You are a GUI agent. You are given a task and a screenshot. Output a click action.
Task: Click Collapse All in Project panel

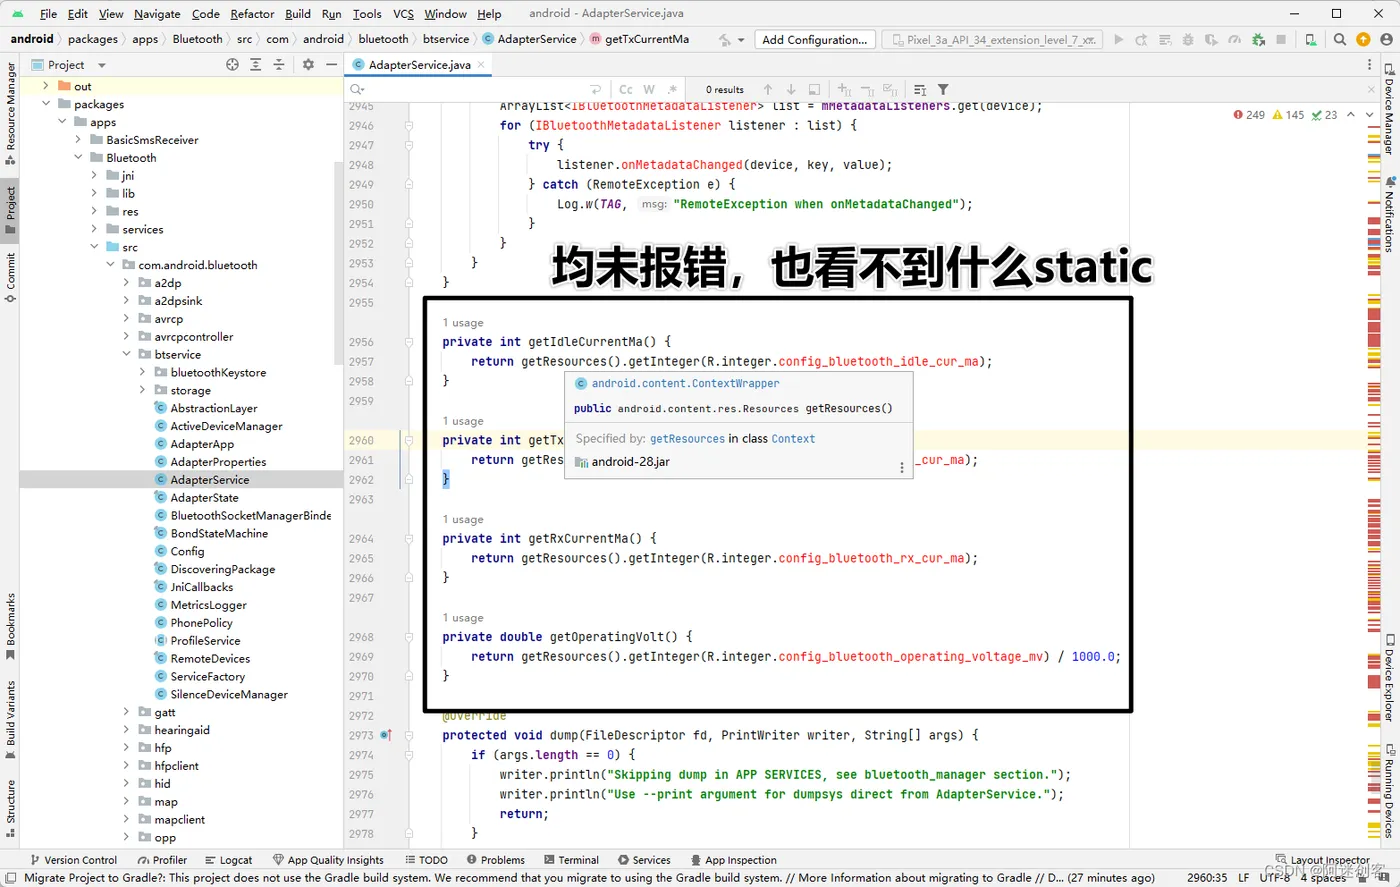[x=279, y=64]
